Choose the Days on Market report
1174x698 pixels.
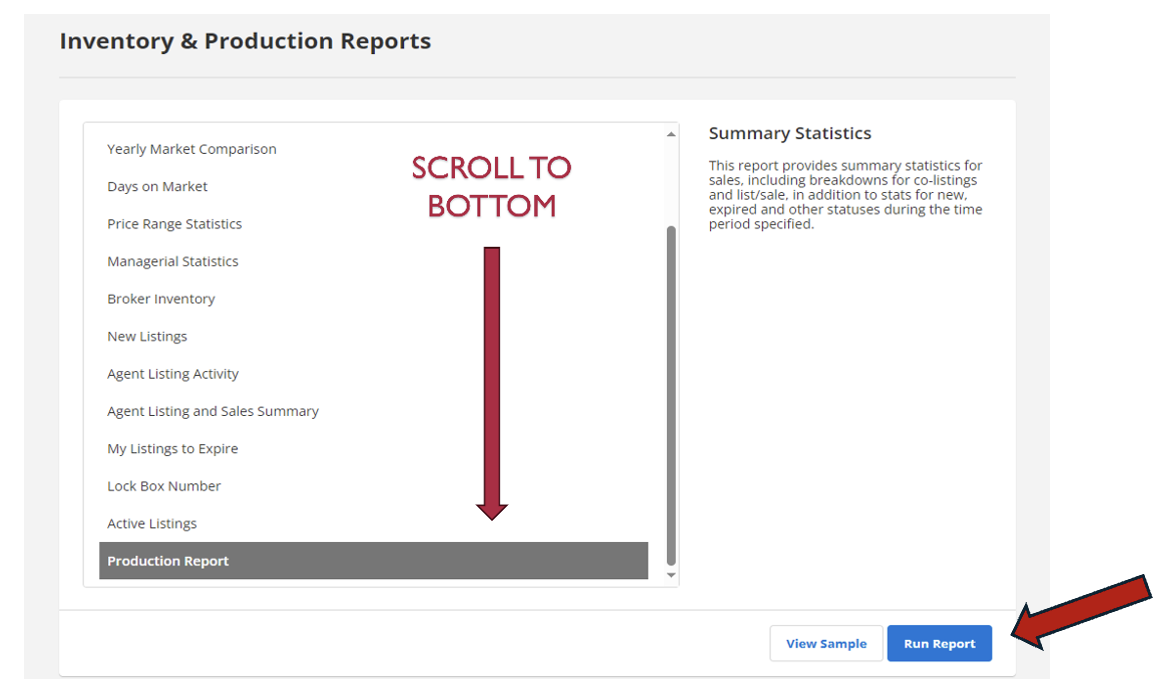point(158,187)
